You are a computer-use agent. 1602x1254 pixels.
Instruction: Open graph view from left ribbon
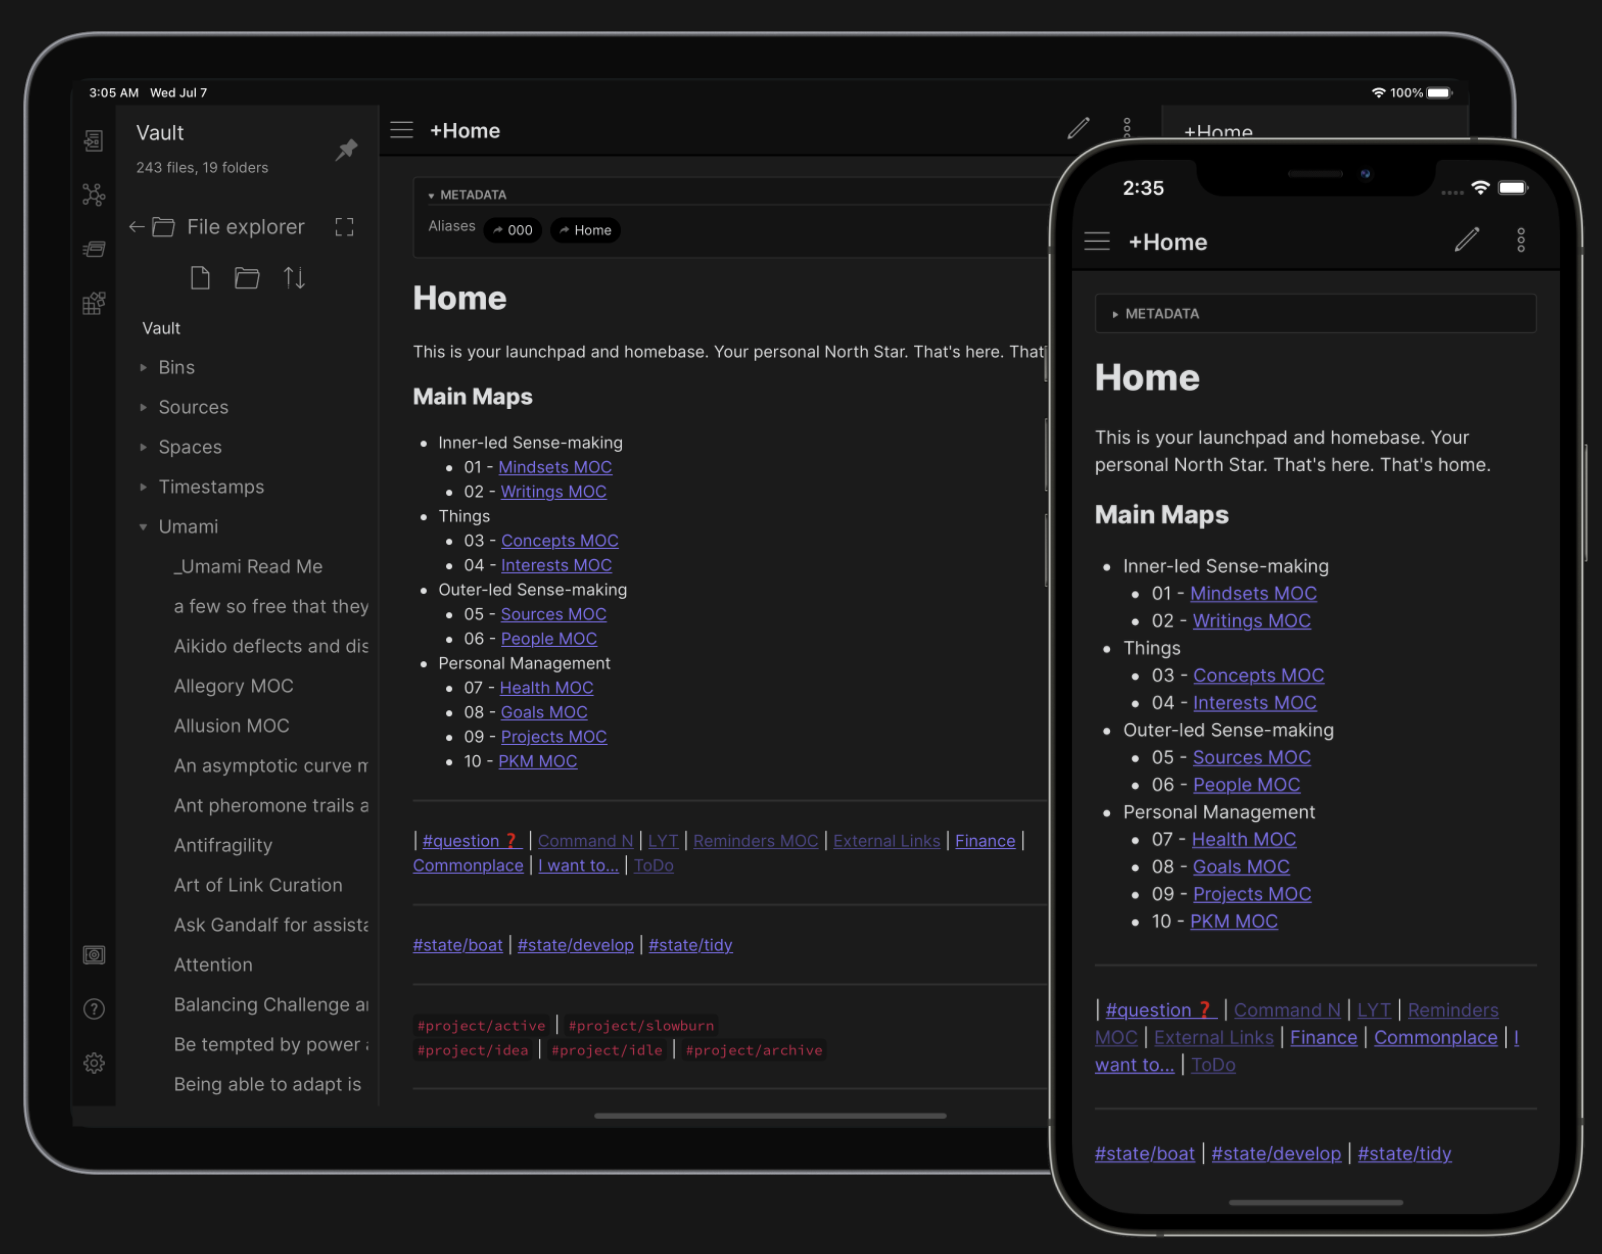[94, 194]
